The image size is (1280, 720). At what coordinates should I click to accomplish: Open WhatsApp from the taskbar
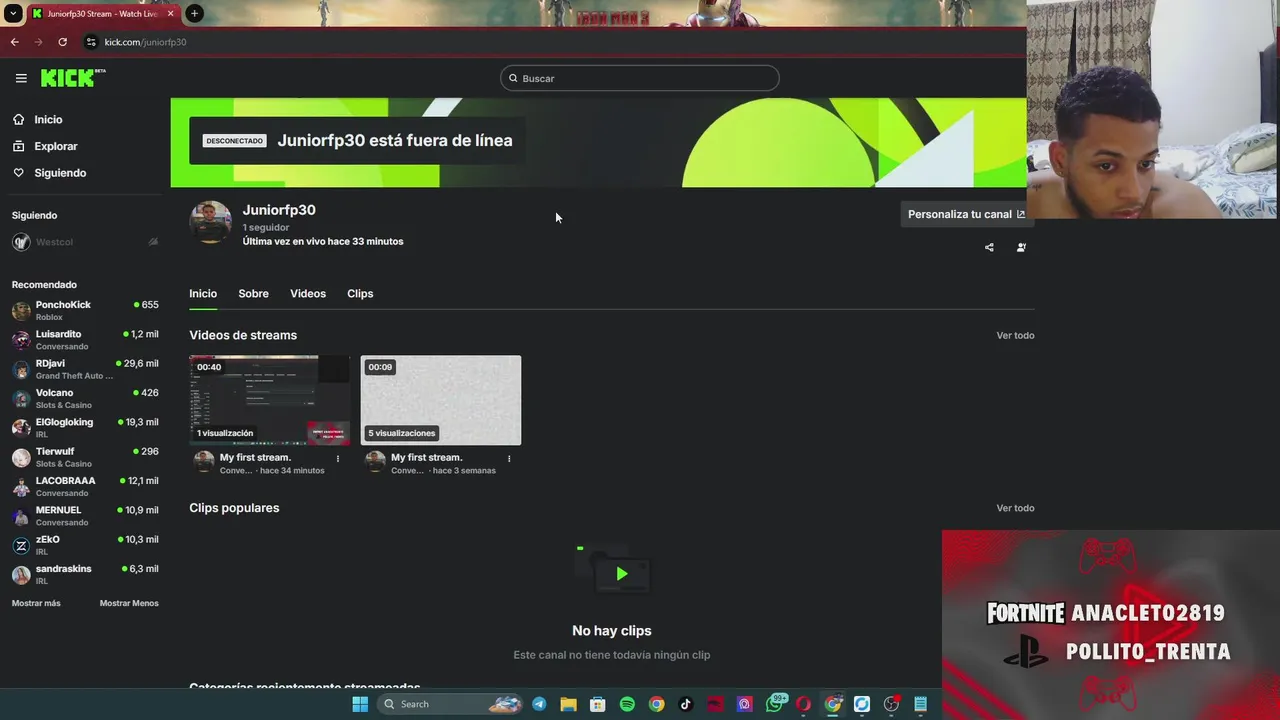click(774, 704)
